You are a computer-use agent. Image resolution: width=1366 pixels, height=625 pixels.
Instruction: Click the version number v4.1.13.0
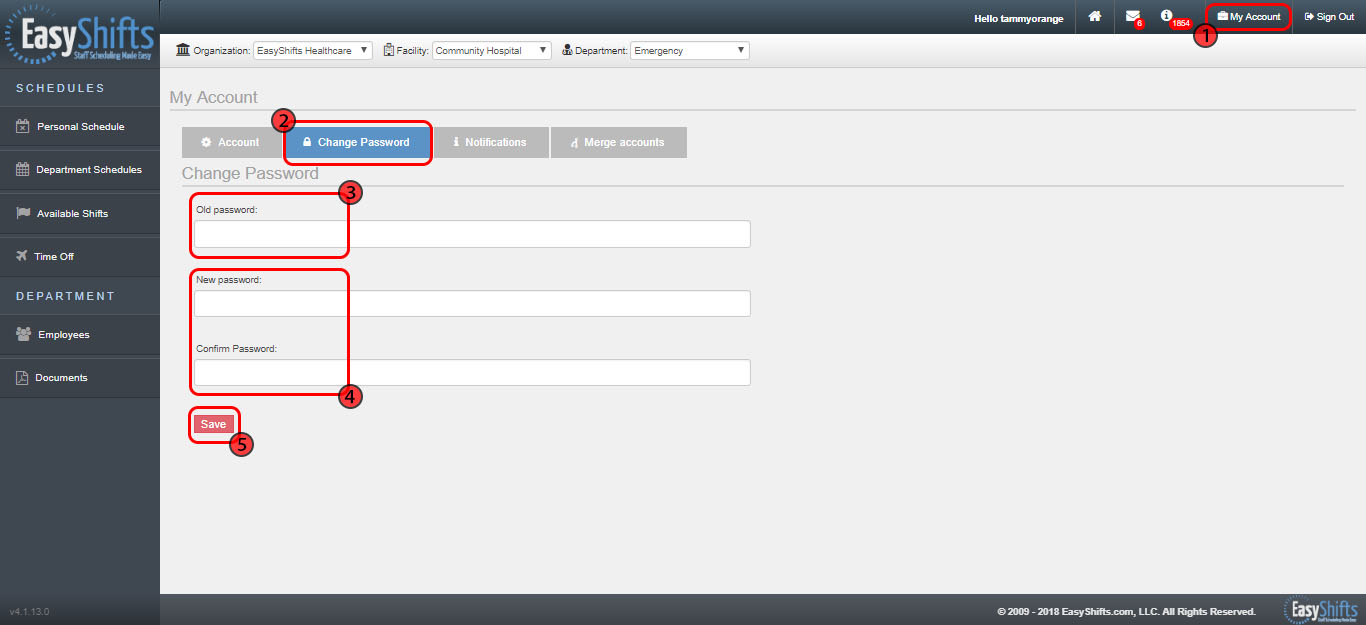(x=29, y=611)
